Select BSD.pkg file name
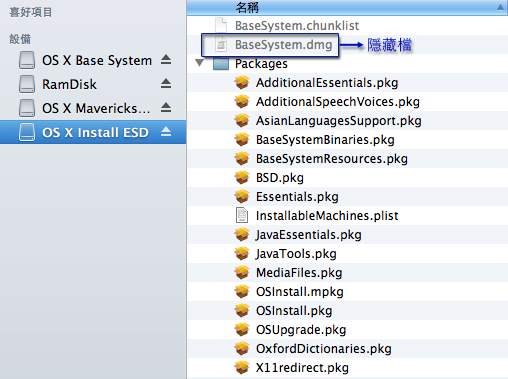 click(280, 178)
